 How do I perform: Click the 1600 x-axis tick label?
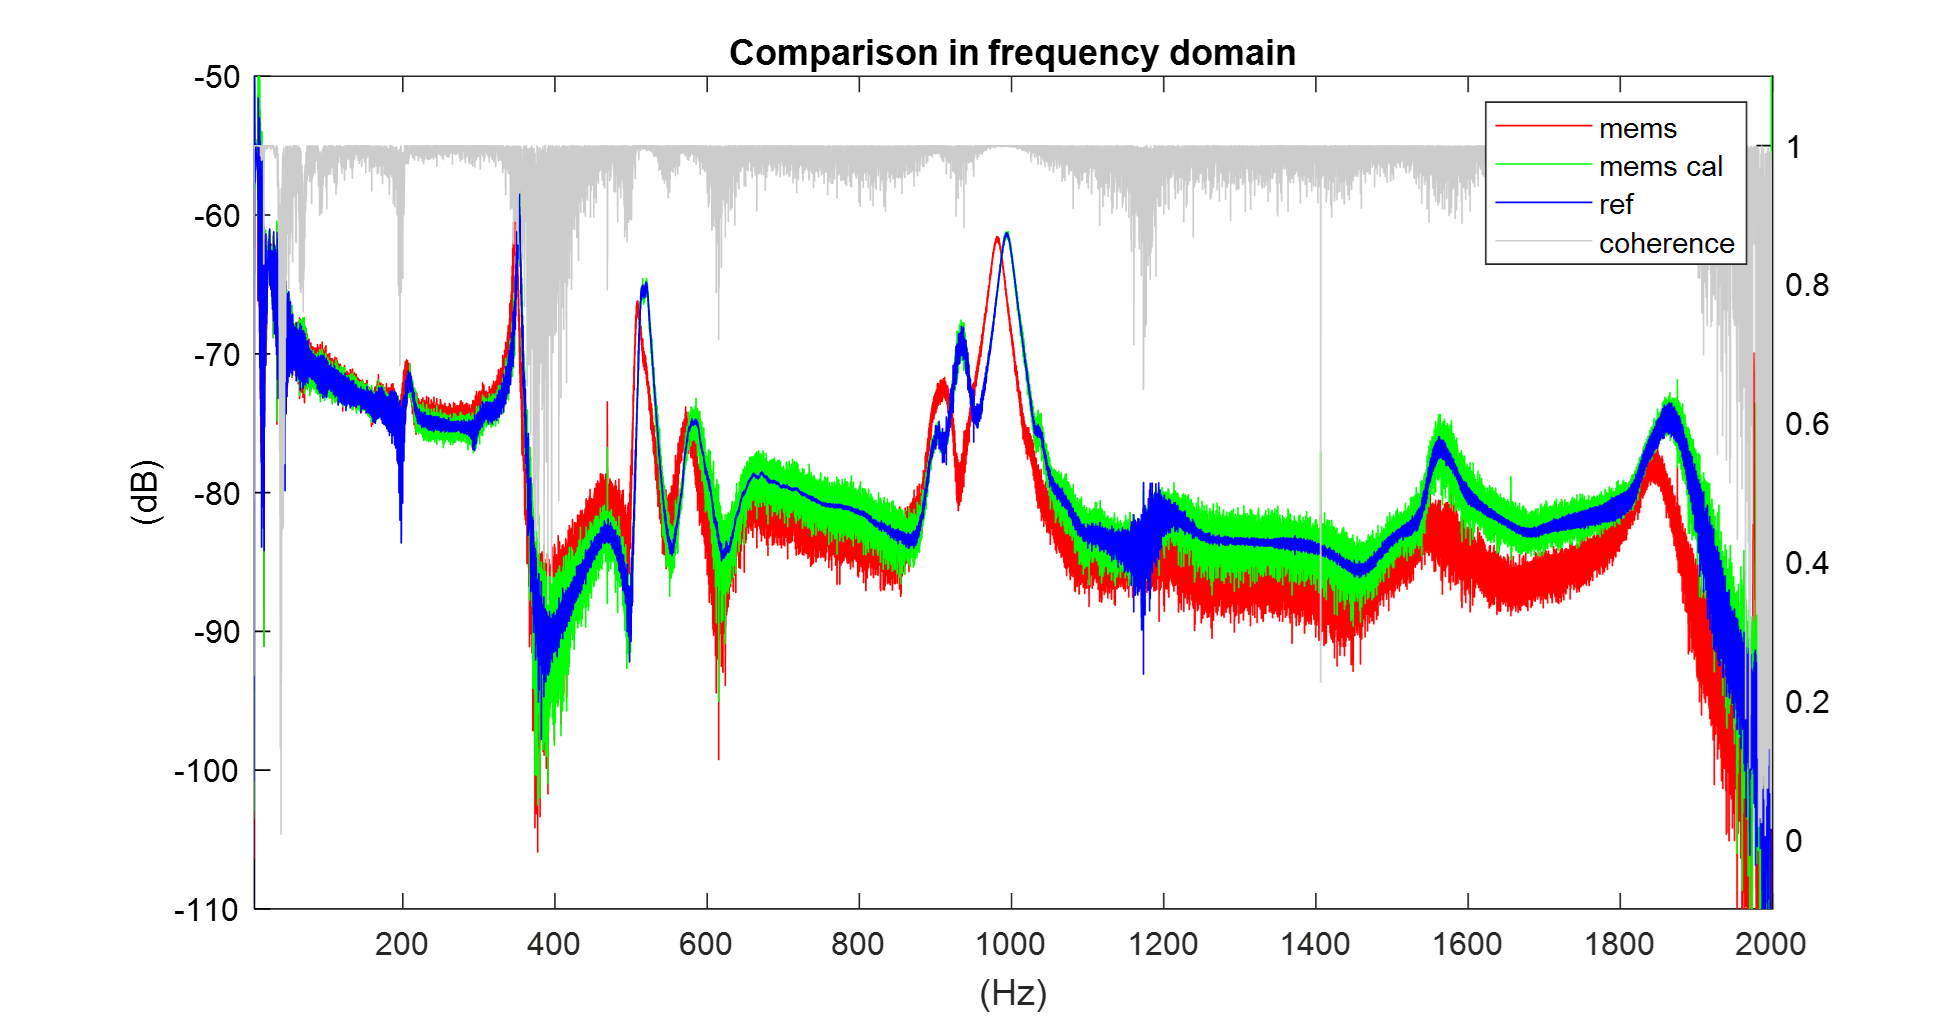(x=1467, y=944)
